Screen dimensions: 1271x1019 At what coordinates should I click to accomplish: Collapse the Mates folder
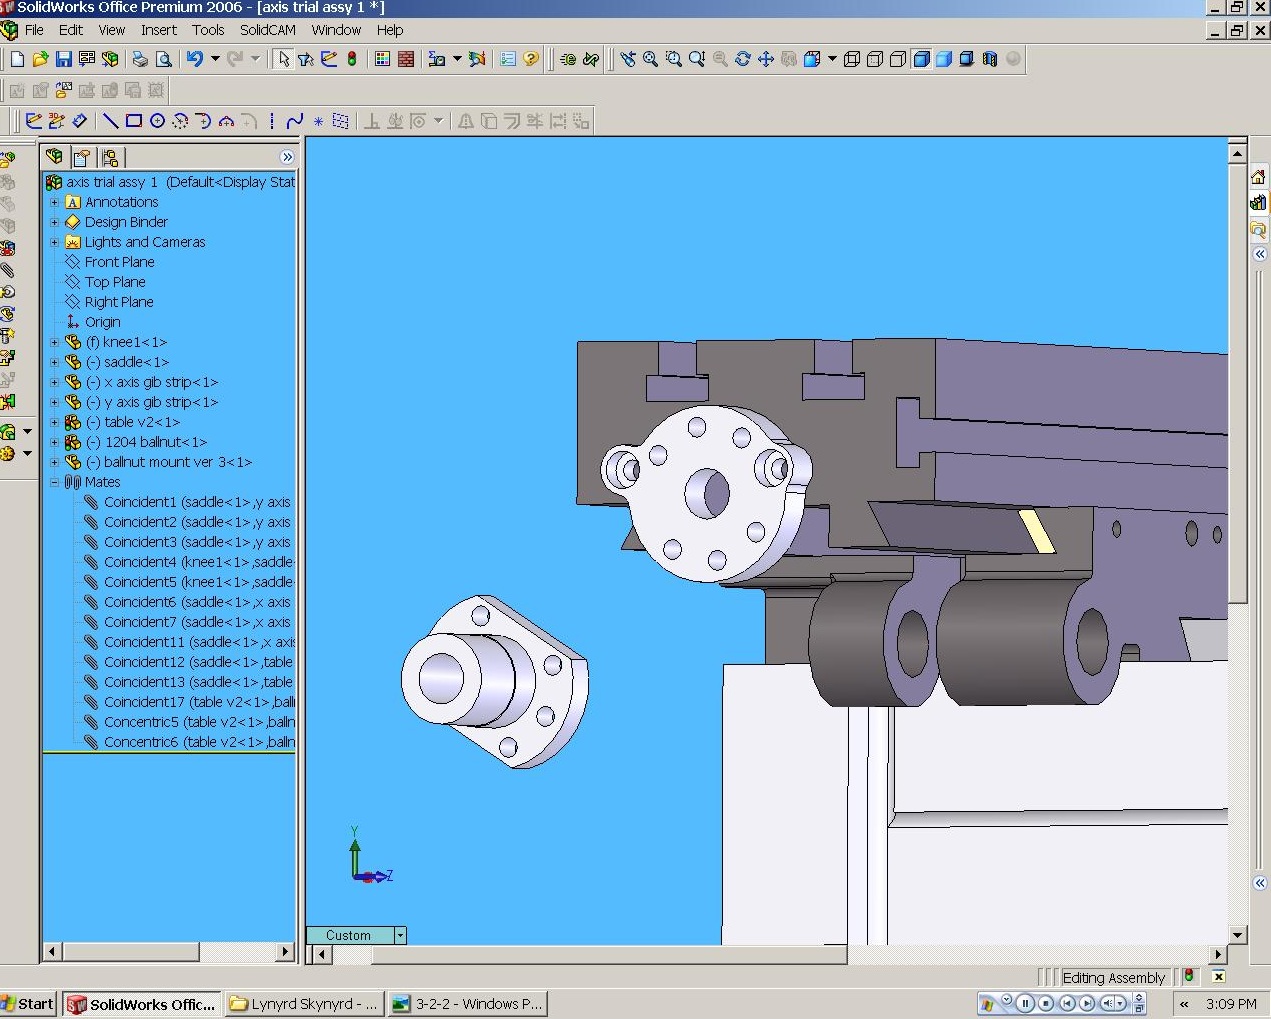pos(55,482)
